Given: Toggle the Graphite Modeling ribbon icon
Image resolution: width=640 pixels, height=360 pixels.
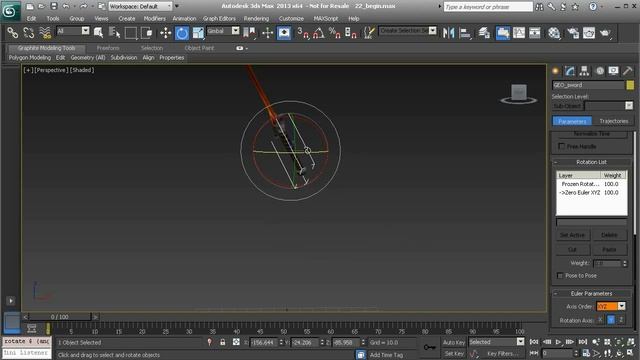Looking at the screenshot, I should pyautogui.click(x=503, y=33).
